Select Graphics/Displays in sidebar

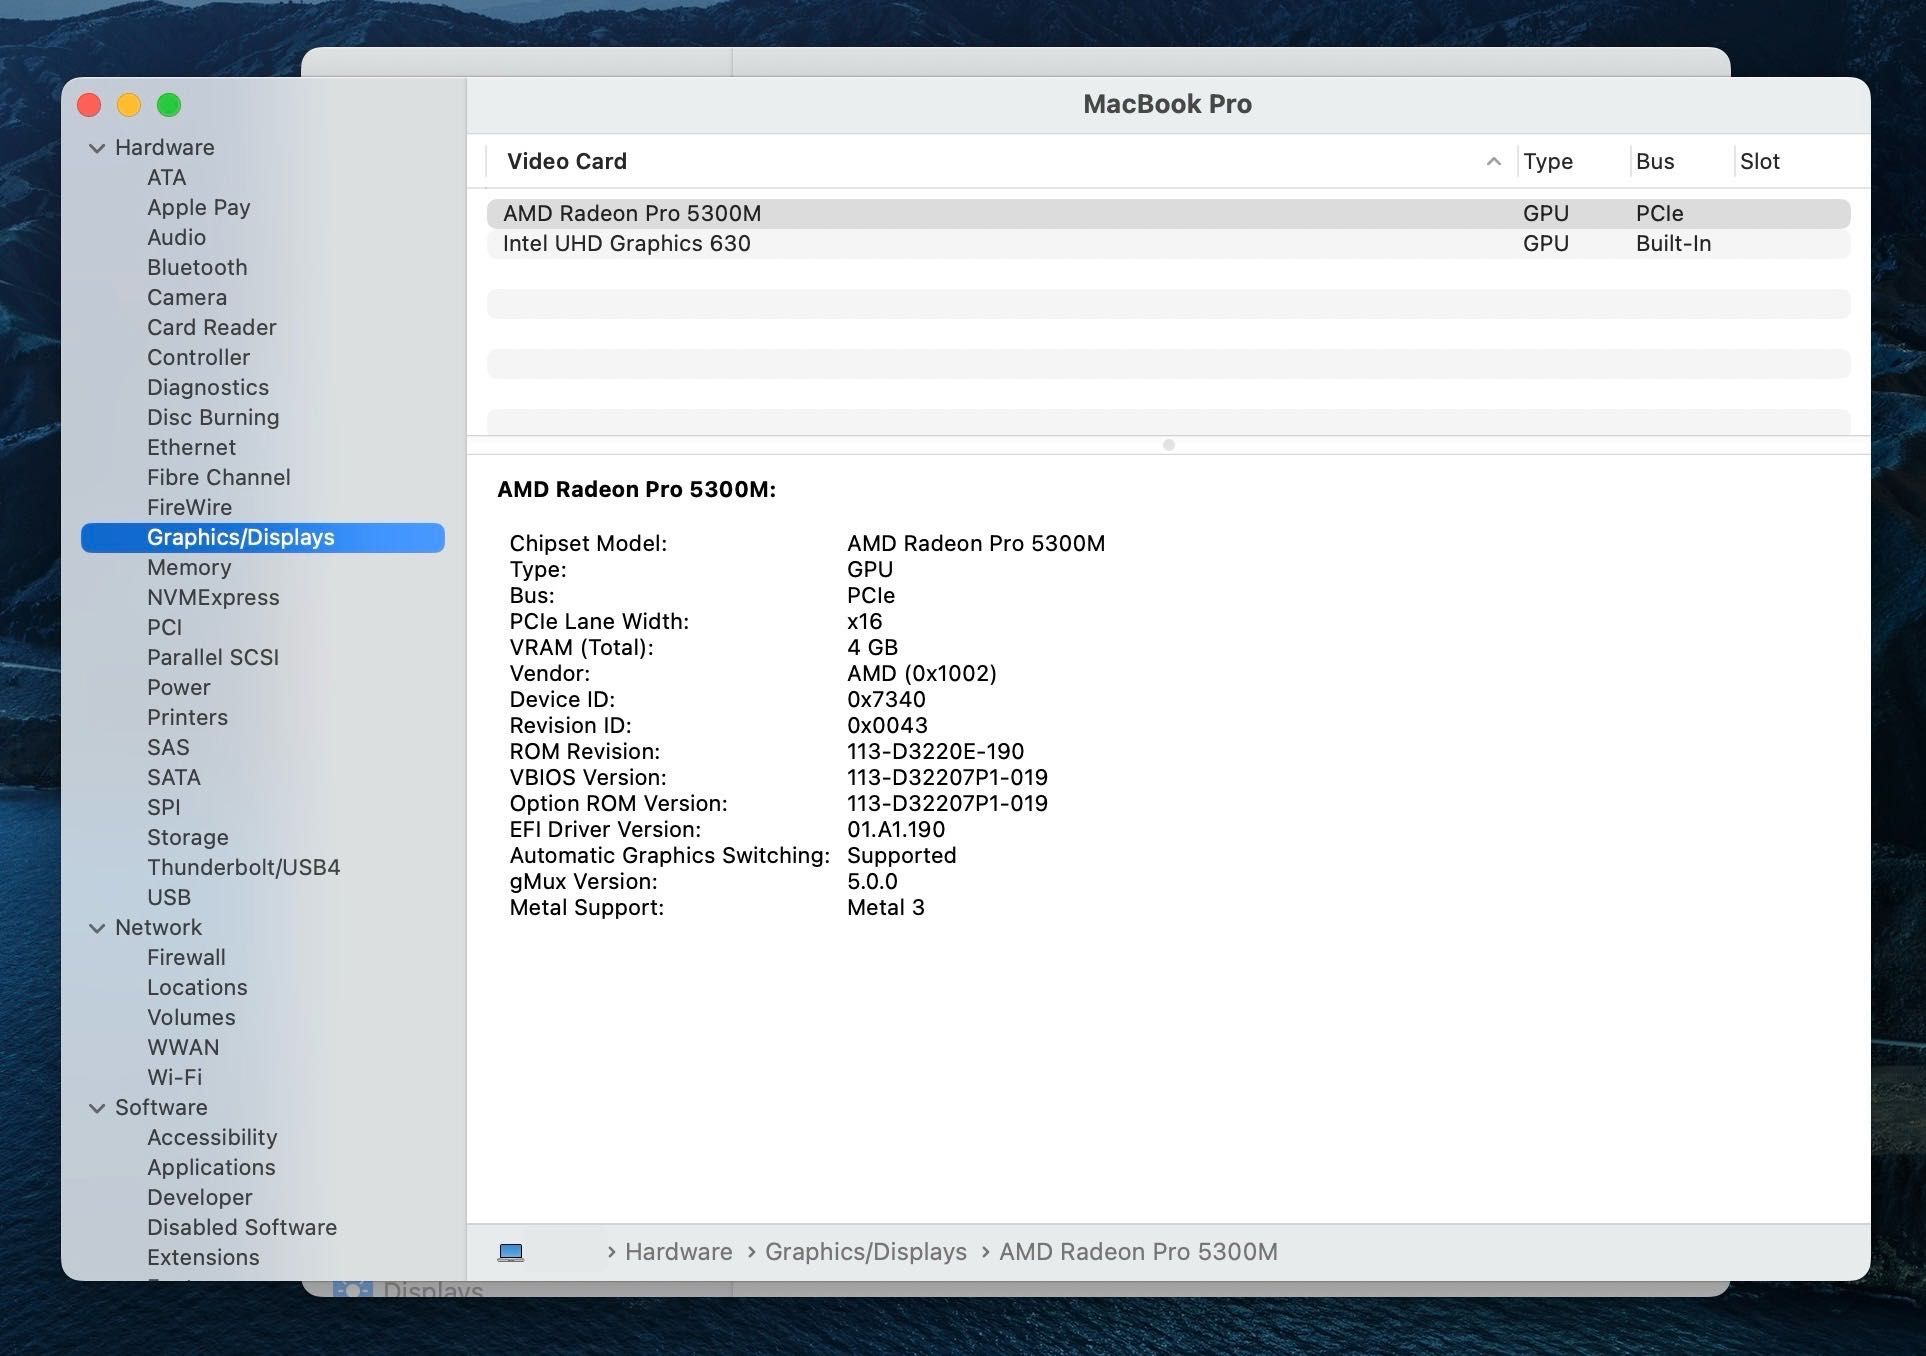click(x=262, y=537)
